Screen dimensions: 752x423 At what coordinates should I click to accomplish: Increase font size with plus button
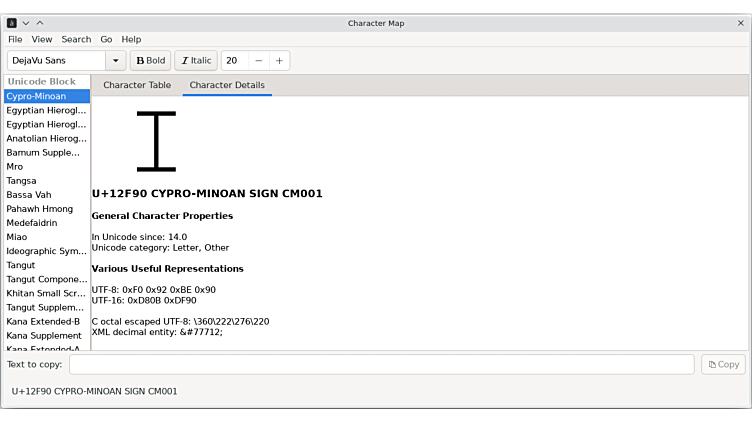click(x=279, y=61)
